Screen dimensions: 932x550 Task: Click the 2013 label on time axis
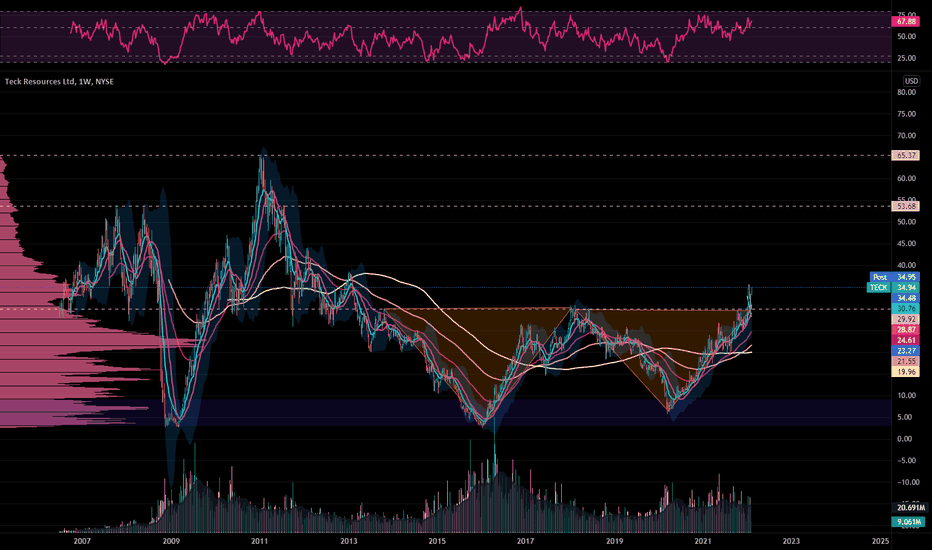coord(349,541)
